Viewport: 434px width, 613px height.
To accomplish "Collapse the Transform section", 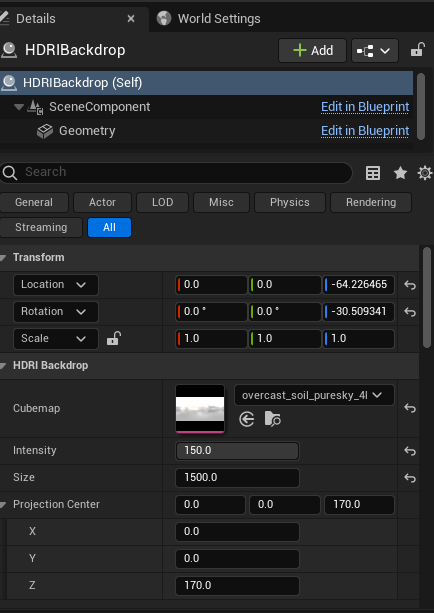I will (x=3, y=258).
